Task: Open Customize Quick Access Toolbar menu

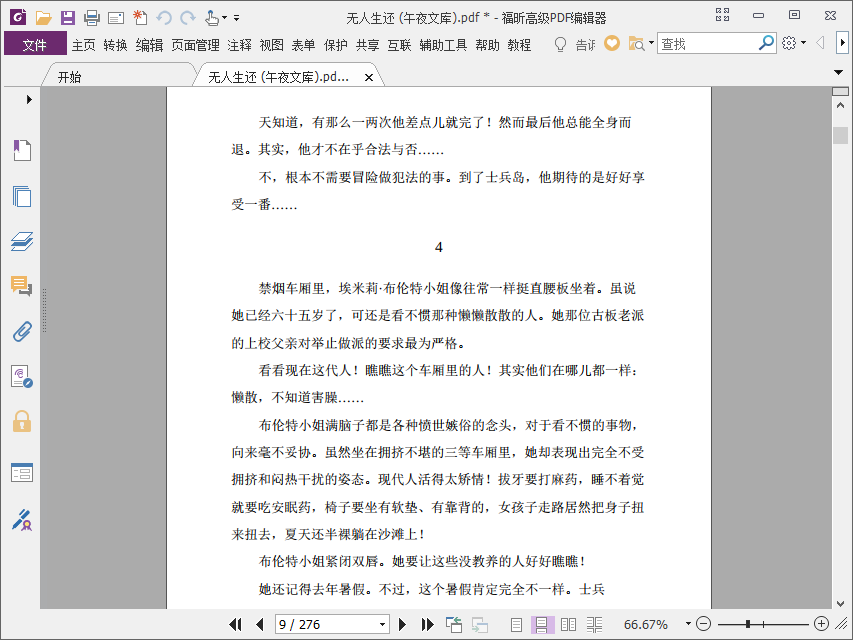Action: coord(237,18)
